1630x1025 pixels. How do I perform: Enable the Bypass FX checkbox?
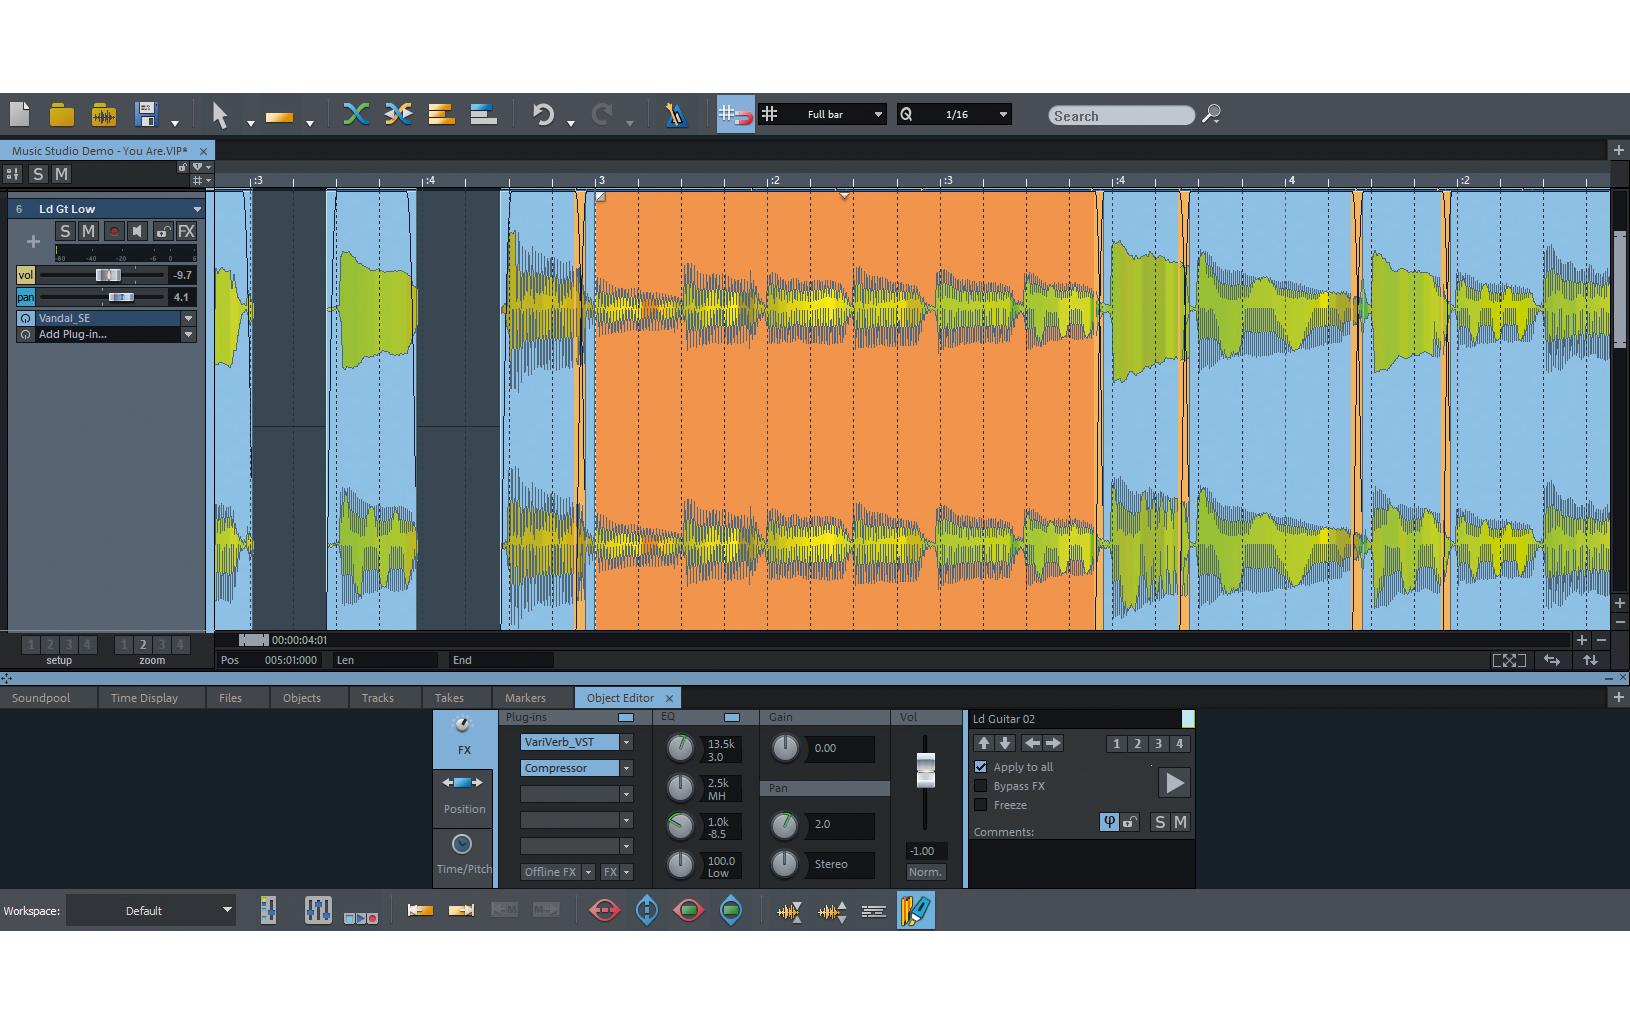[x=981, y=786]
